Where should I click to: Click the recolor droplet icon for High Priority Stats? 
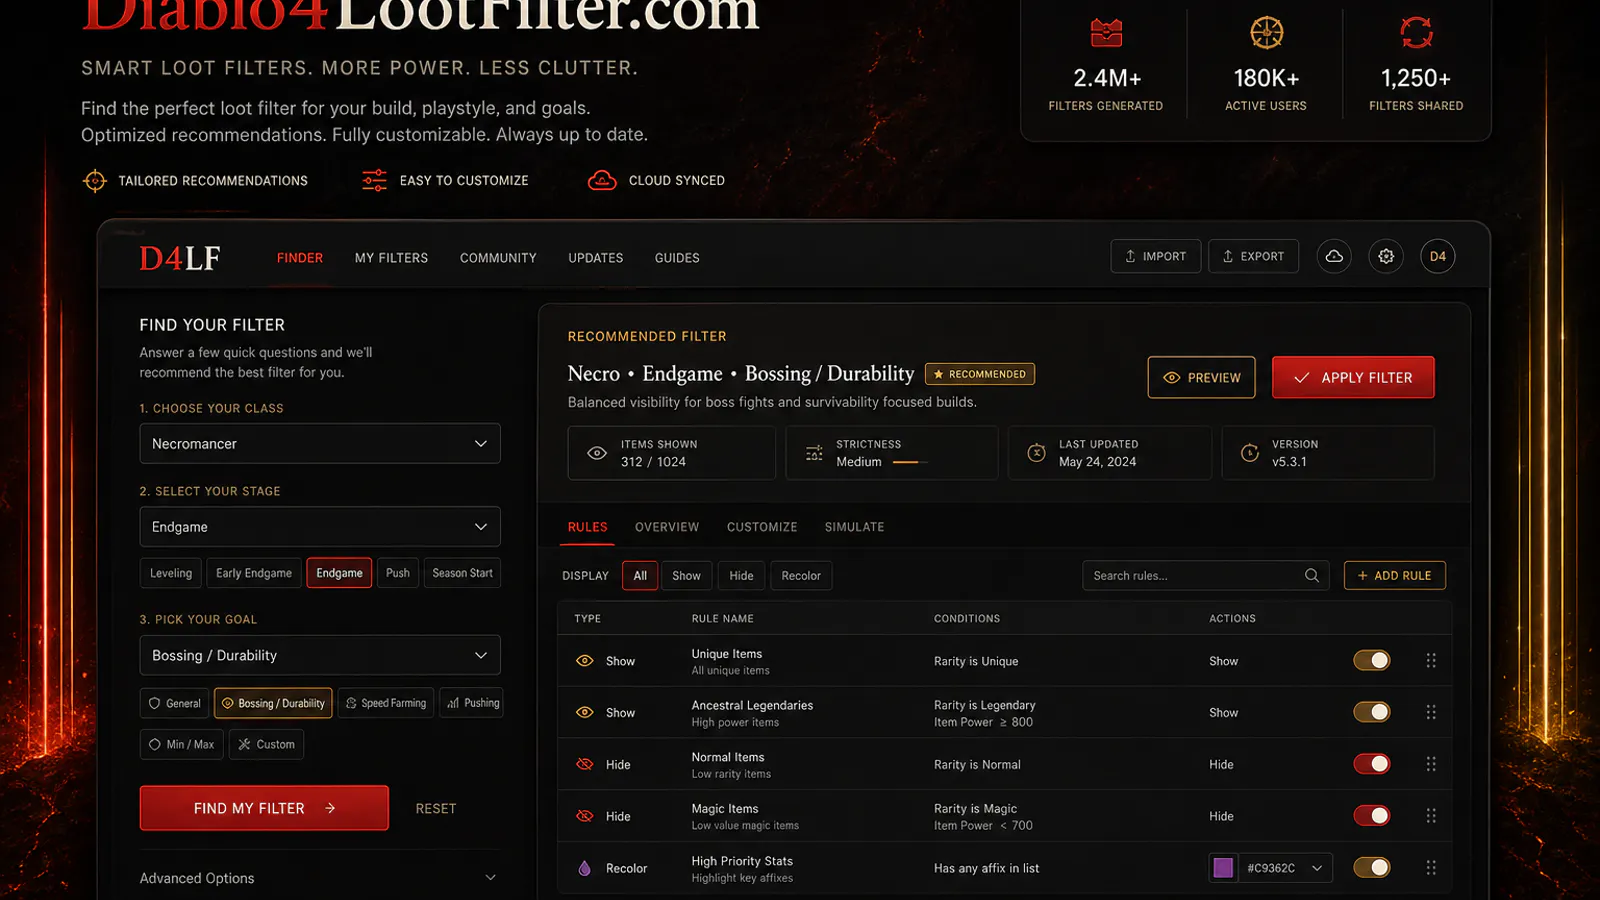[585, 868]
